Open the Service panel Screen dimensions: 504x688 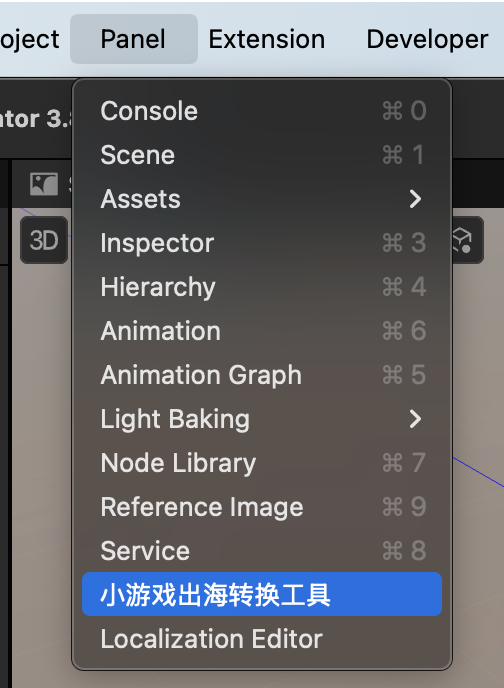(262, 550)
